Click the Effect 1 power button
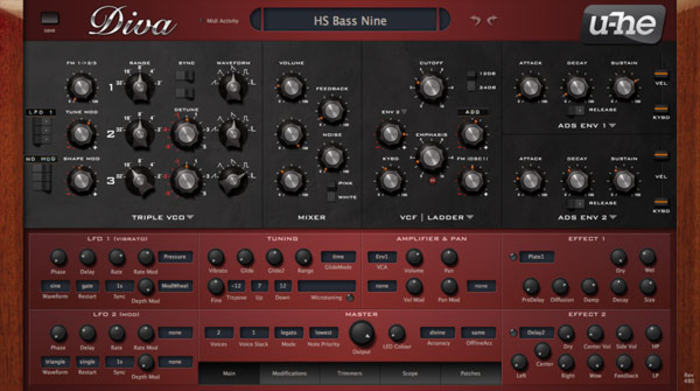This screenshot has width=700, height=391. pos(513,257)
